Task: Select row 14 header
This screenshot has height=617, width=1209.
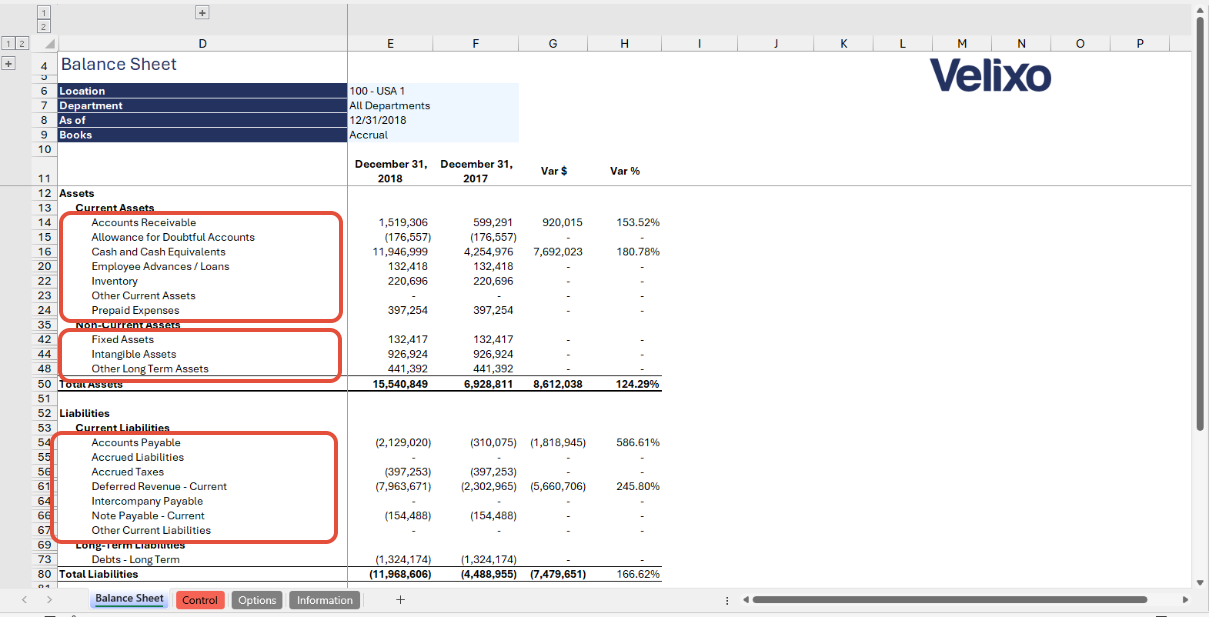Action: 45,222
